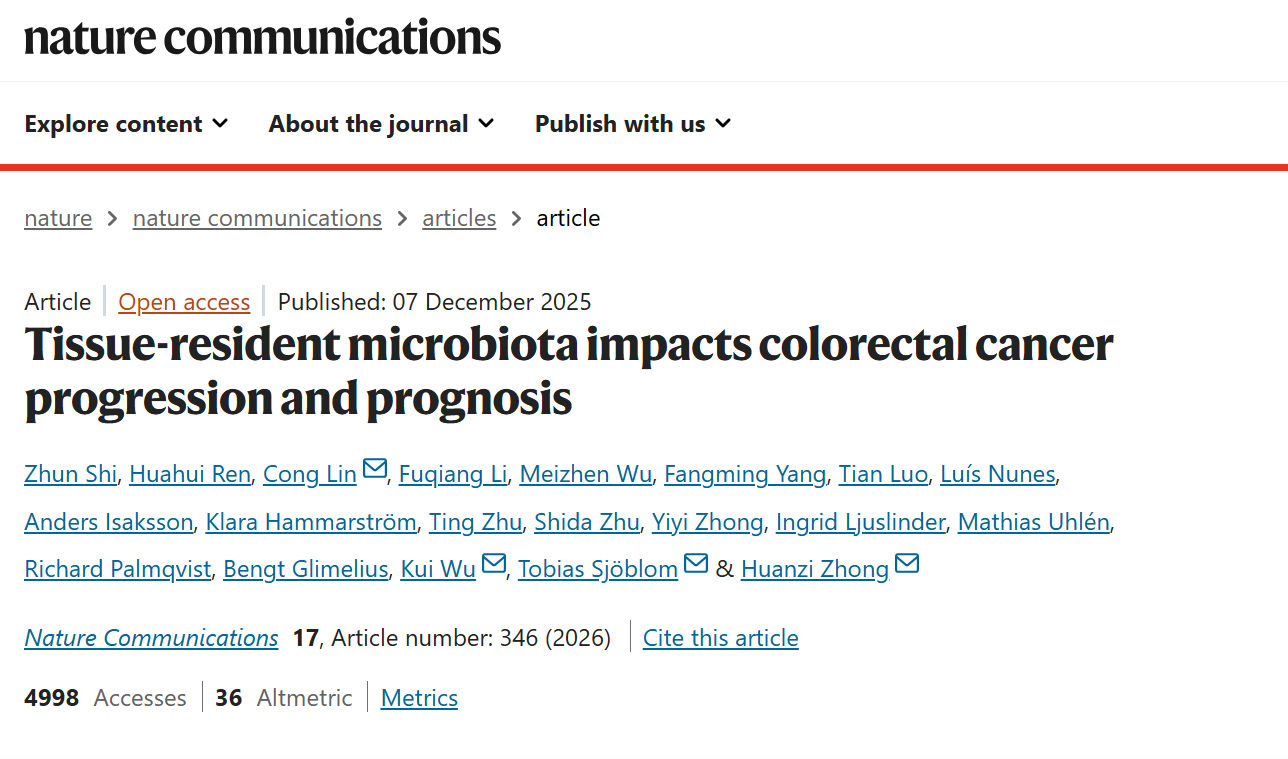Click the Open access link
This screenshot has width=1288, height=759.
click(x=184, y=302)
